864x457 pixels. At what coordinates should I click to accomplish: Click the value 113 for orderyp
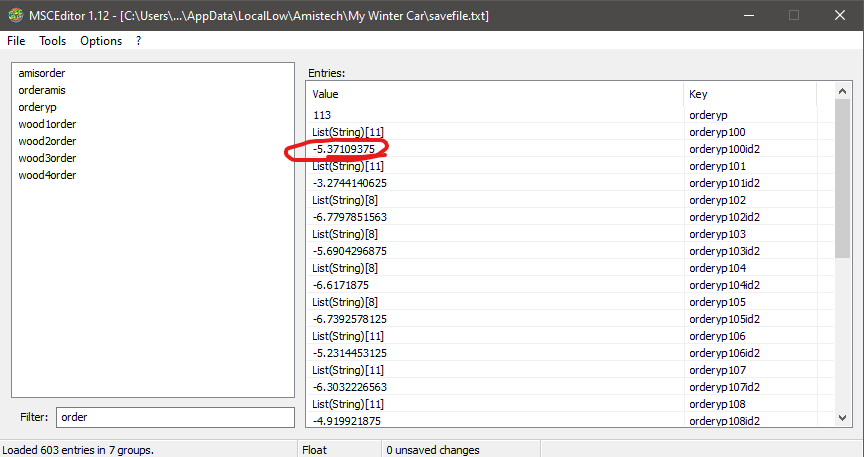[x=322, y=115]
